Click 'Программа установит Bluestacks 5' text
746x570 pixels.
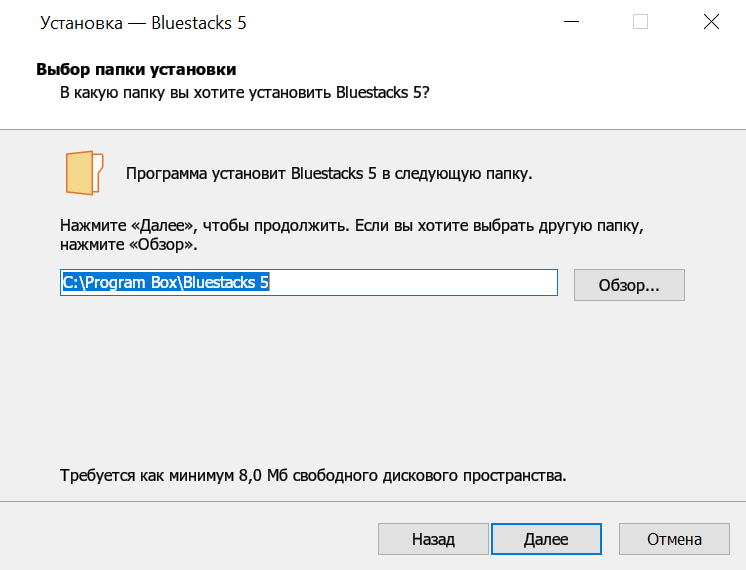[x=251, y=174]
